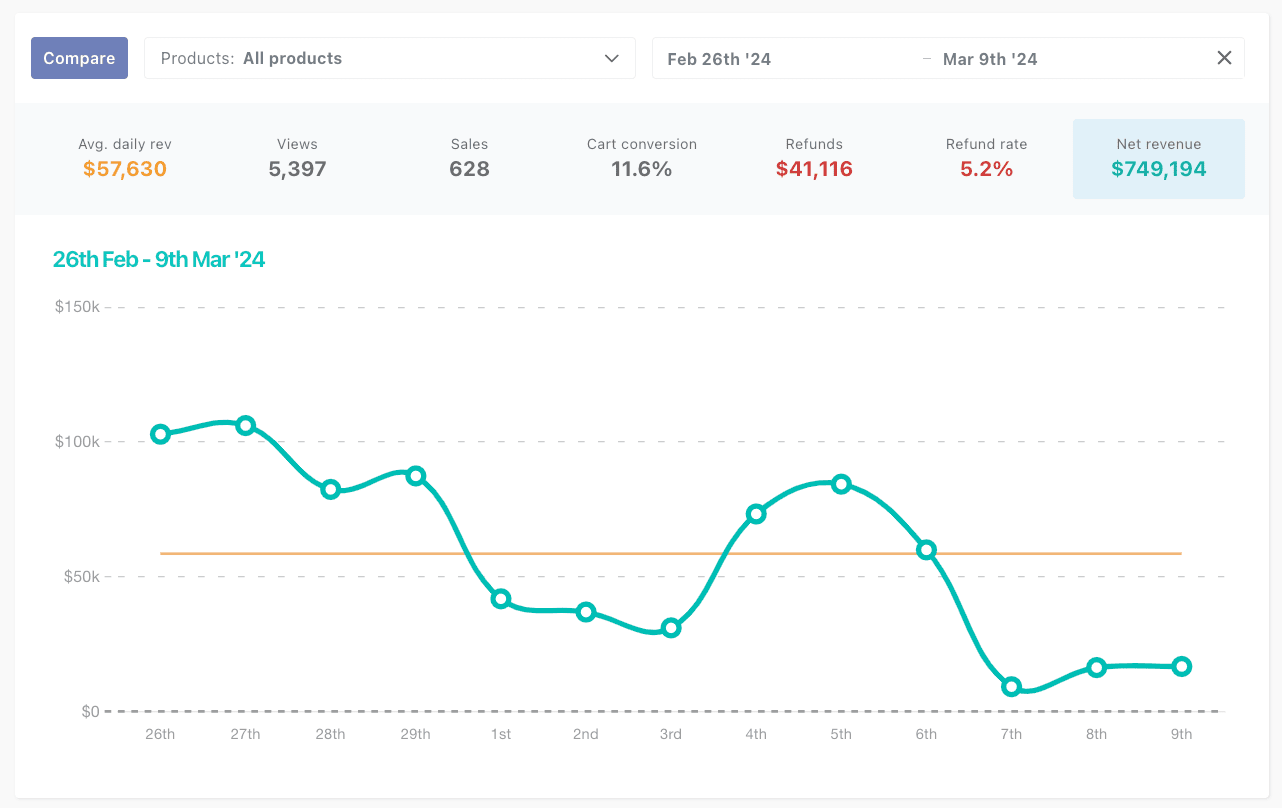Click the 27th peak data point

[x=245, y=425]
